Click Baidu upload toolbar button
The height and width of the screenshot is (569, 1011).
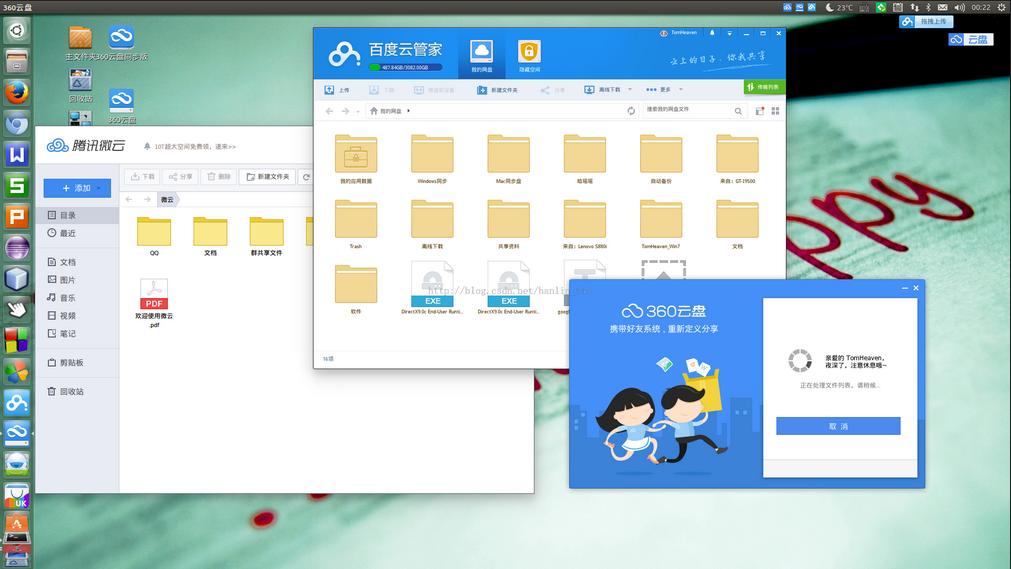tap(337, 90)
